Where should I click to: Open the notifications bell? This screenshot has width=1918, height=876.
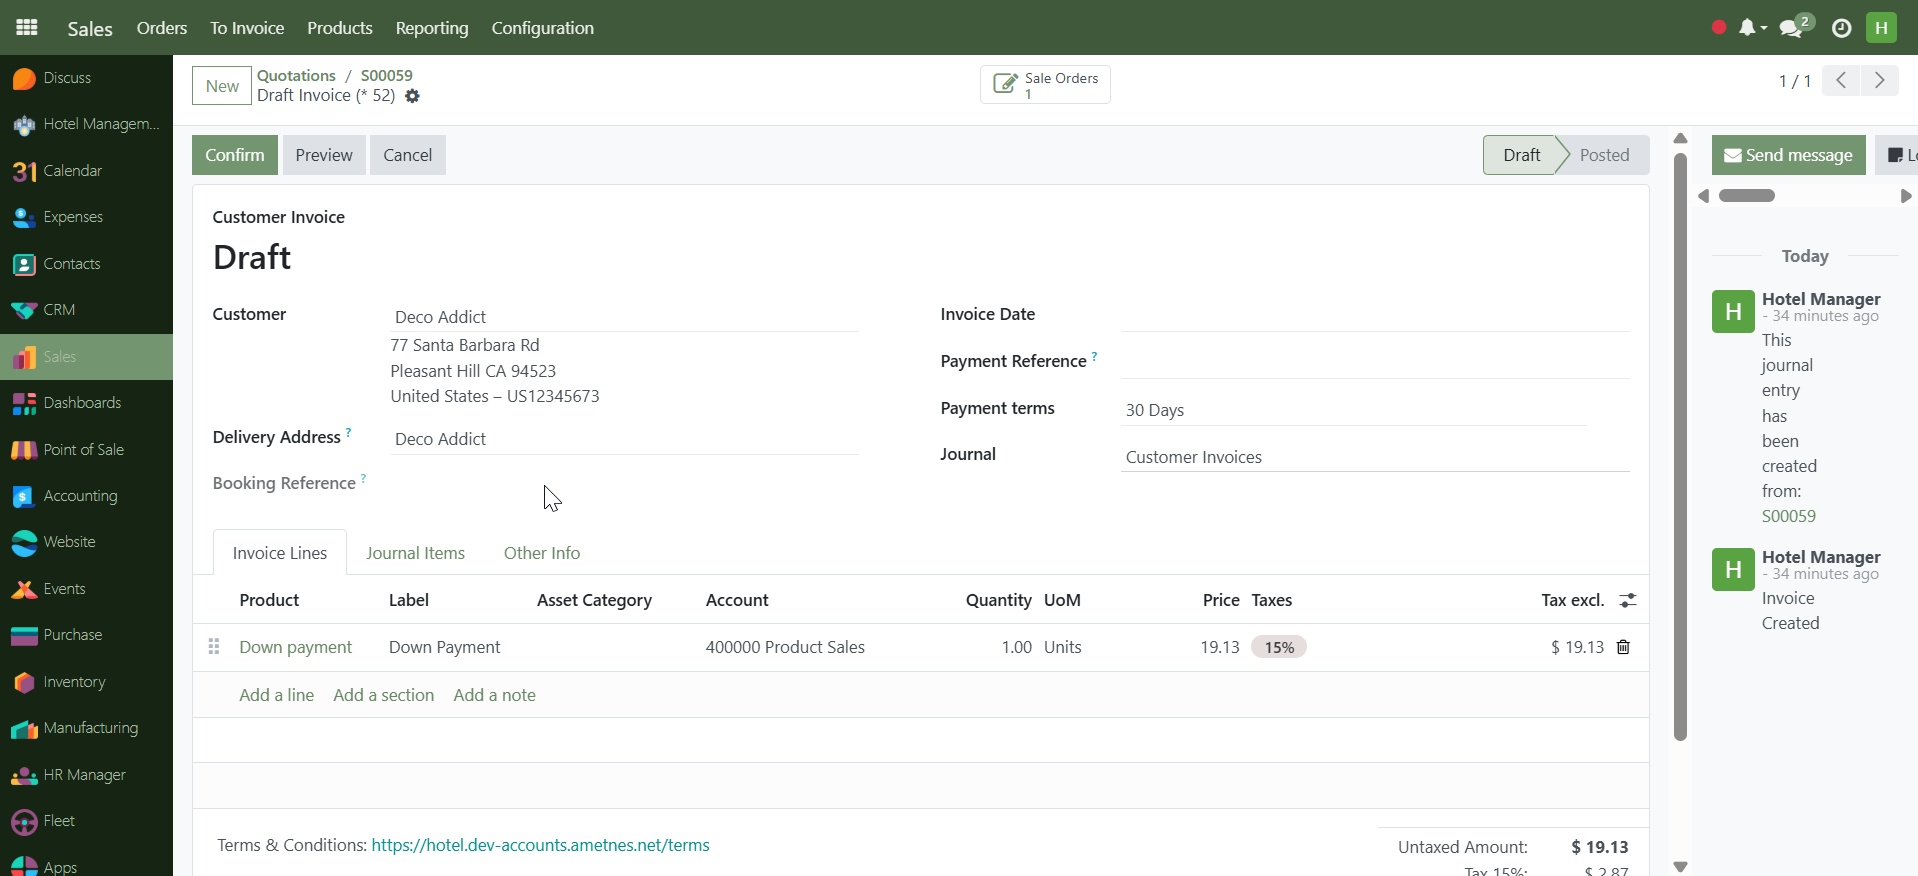(1747, 28)
